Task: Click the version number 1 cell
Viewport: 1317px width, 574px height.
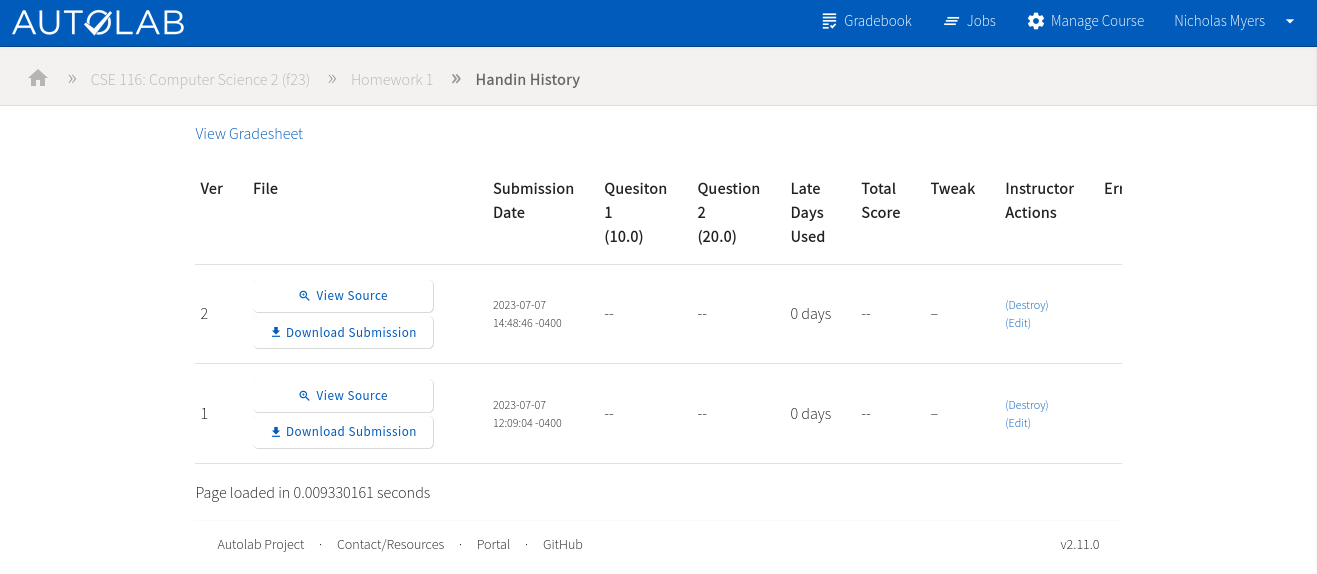Action: pyautogui.click(x=204, y=414)
